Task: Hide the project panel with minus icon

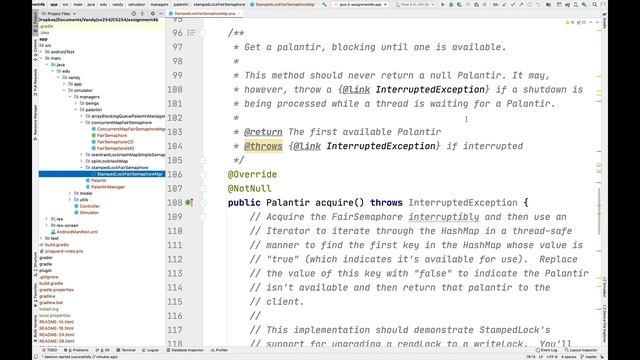Action: click(x=161, y=13)
